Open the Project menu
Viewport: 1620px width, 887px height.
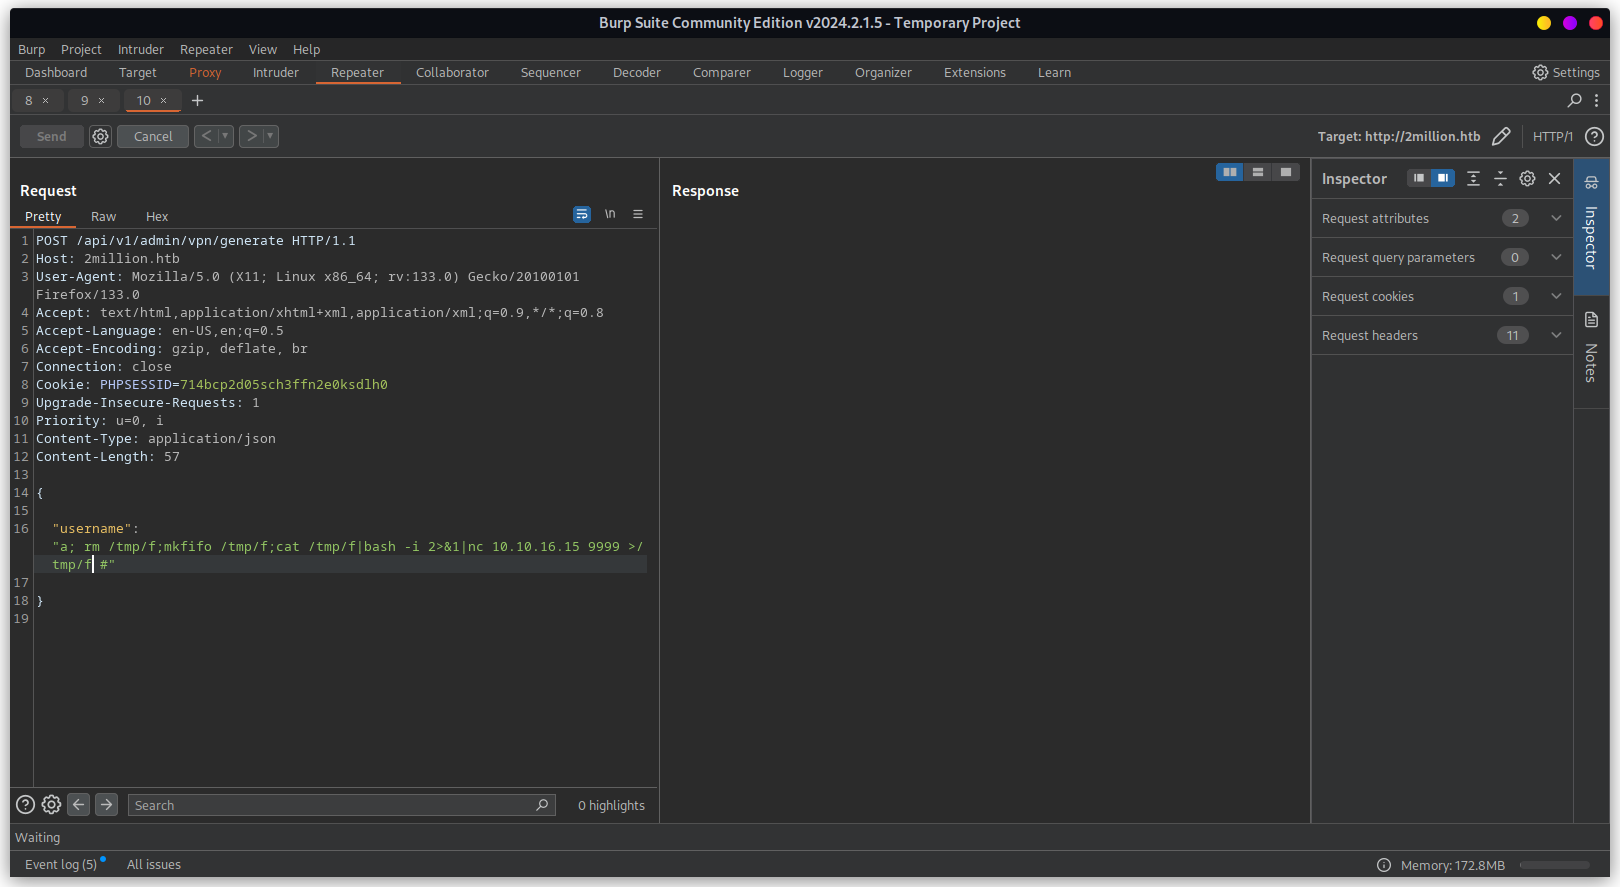point(81,49)
